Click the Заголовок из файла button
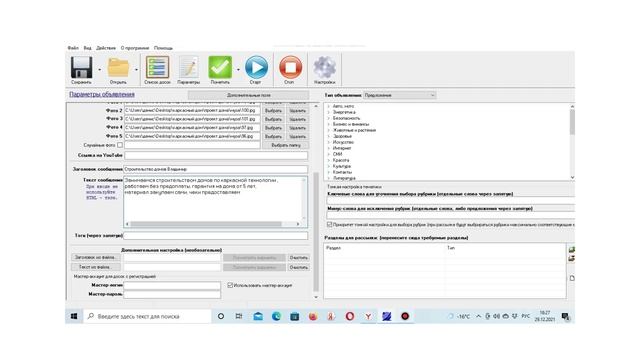 (96, 257)
